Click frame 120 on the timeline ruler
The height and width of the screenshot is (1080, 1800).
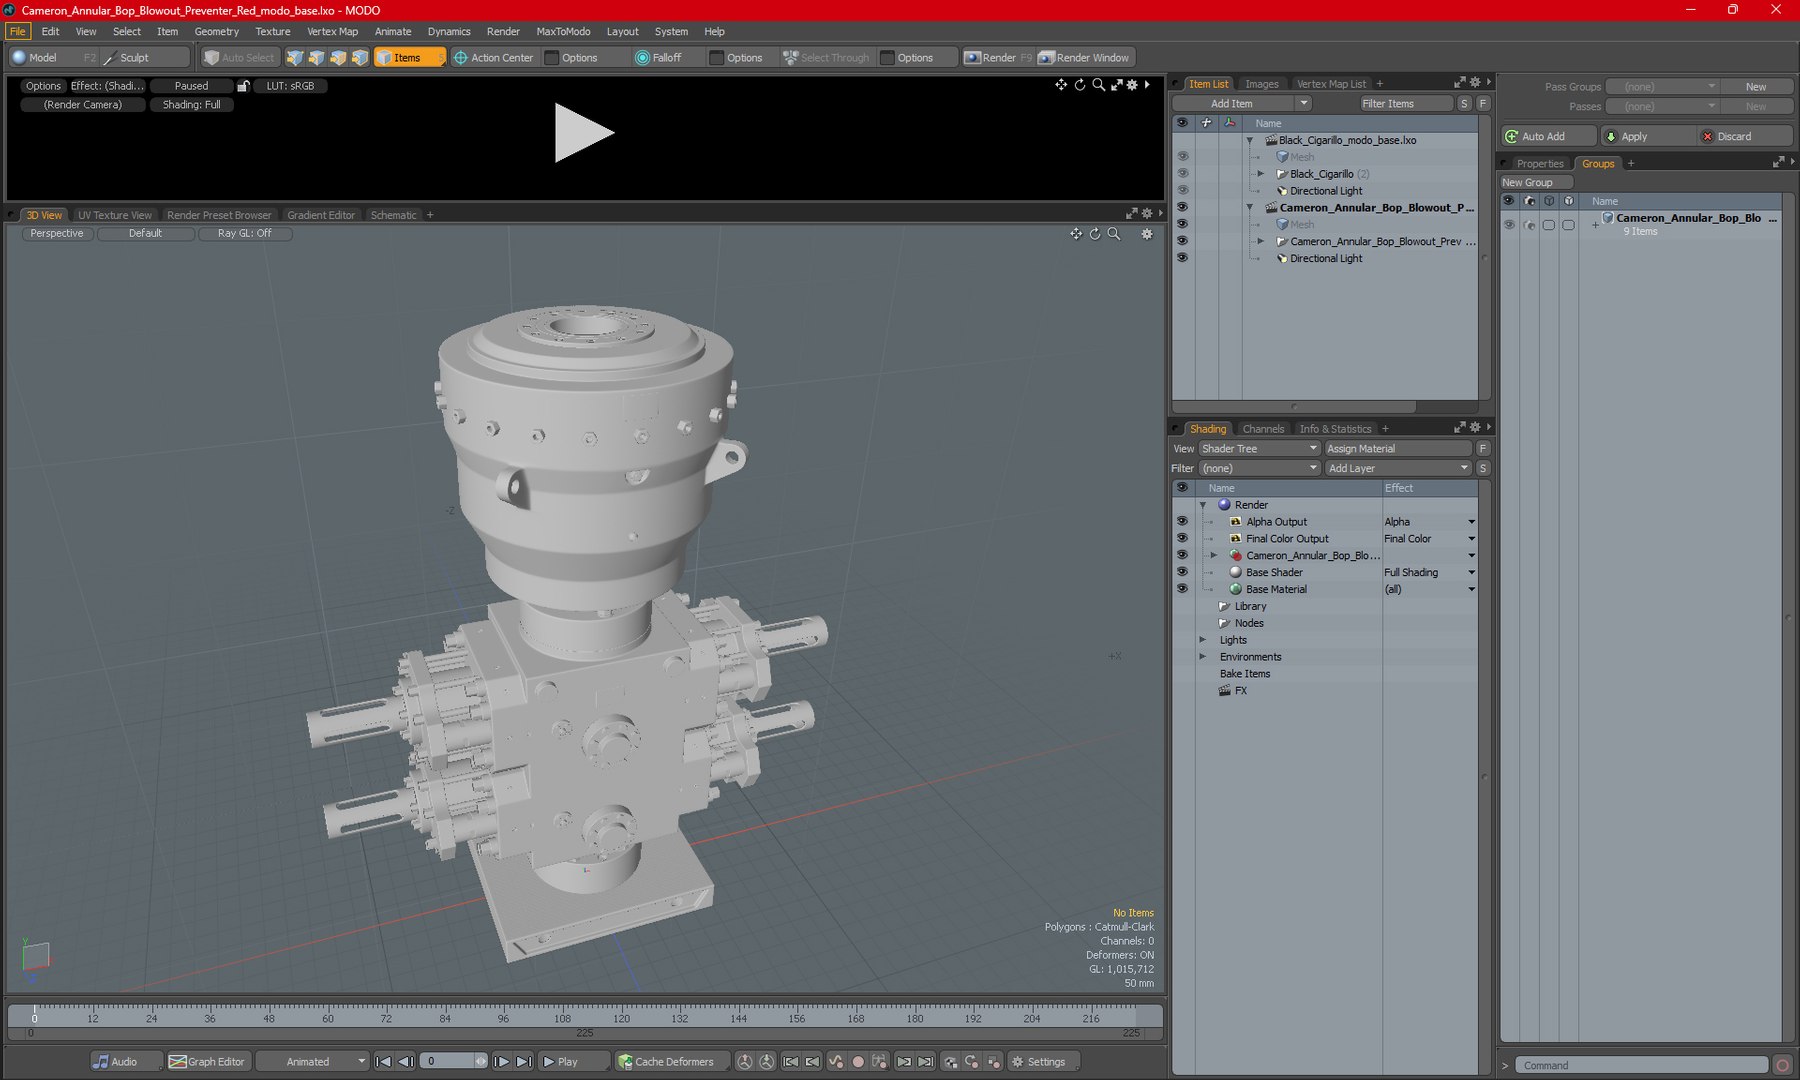click(621, 1012)
